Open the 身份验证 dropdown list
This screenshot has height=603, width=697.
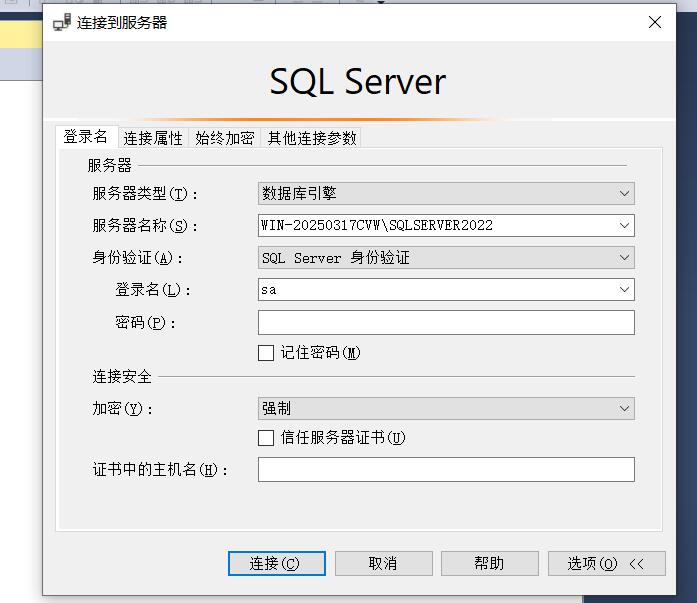[446, 258]
